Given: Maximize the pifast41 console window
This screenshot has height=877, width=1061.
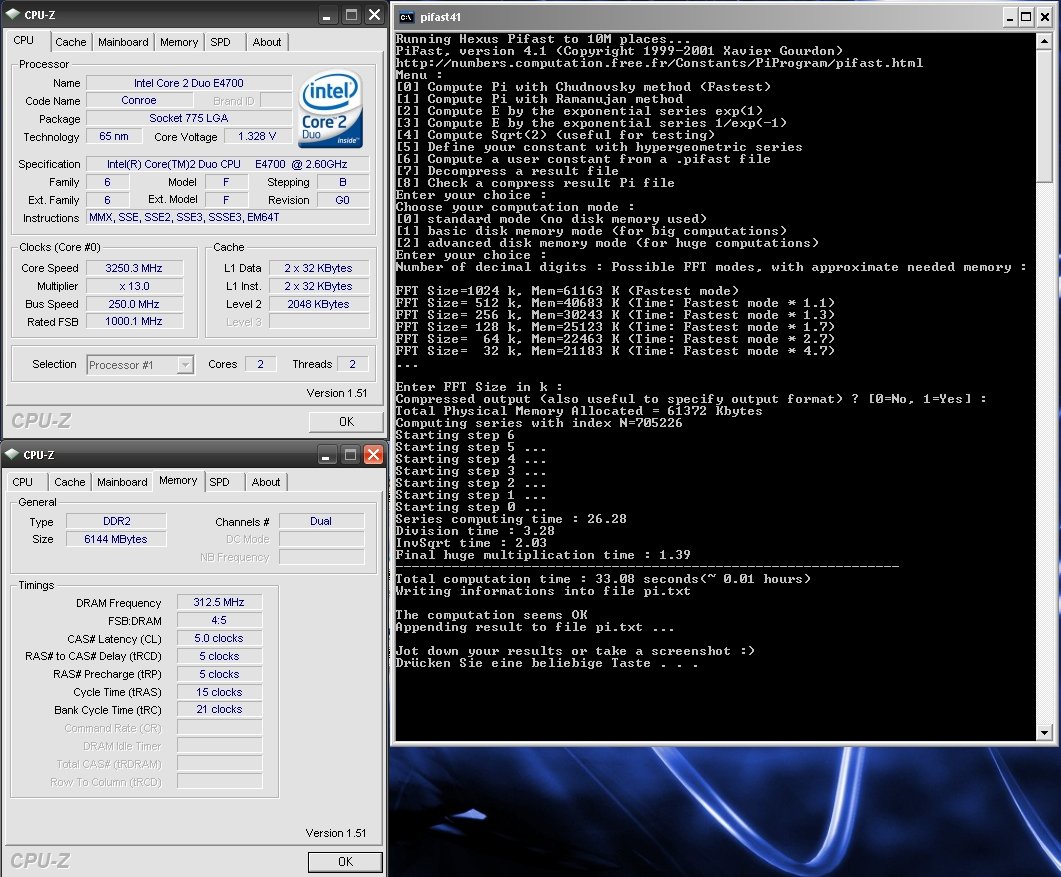Looking at the screenshot, I should click(1026, 17).
